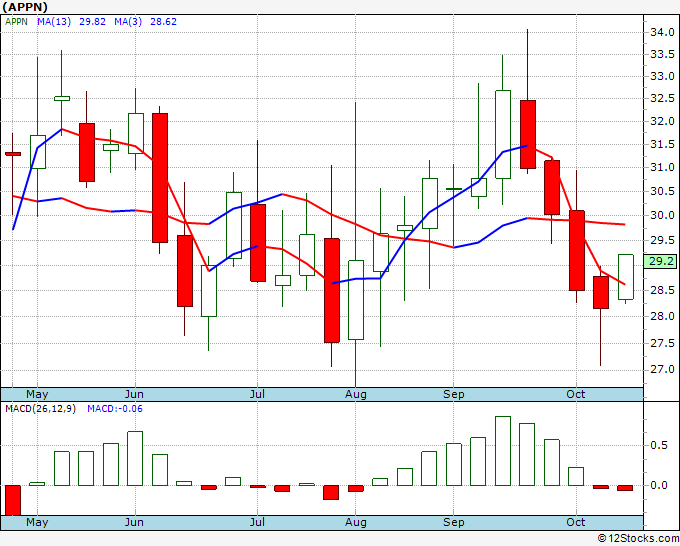Click the Sep marker on MACD timeline
This screenshot has height=546, width=680.
click(x=454, y=522)
